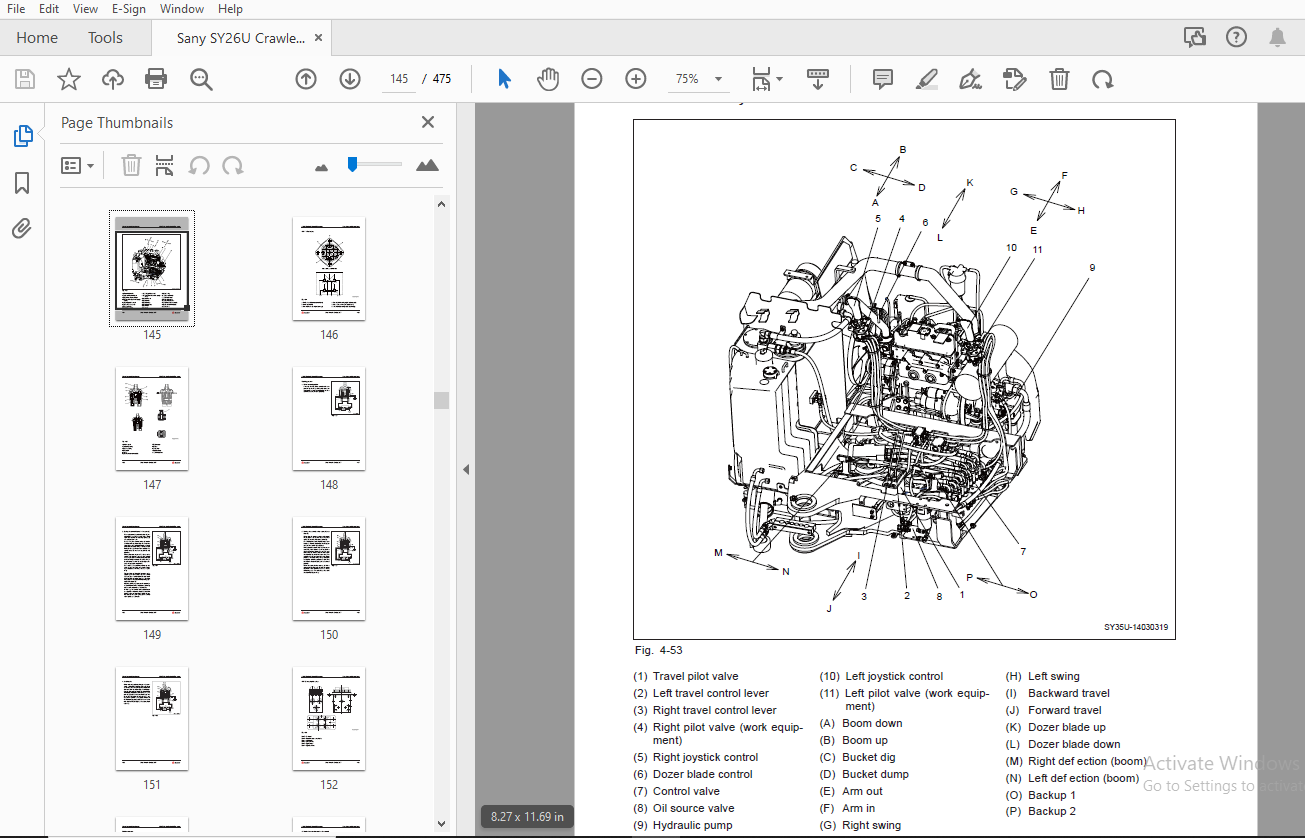1305x838 pixels.
Task: Open the notifications bell
Action: click(x=1278, y=38)
